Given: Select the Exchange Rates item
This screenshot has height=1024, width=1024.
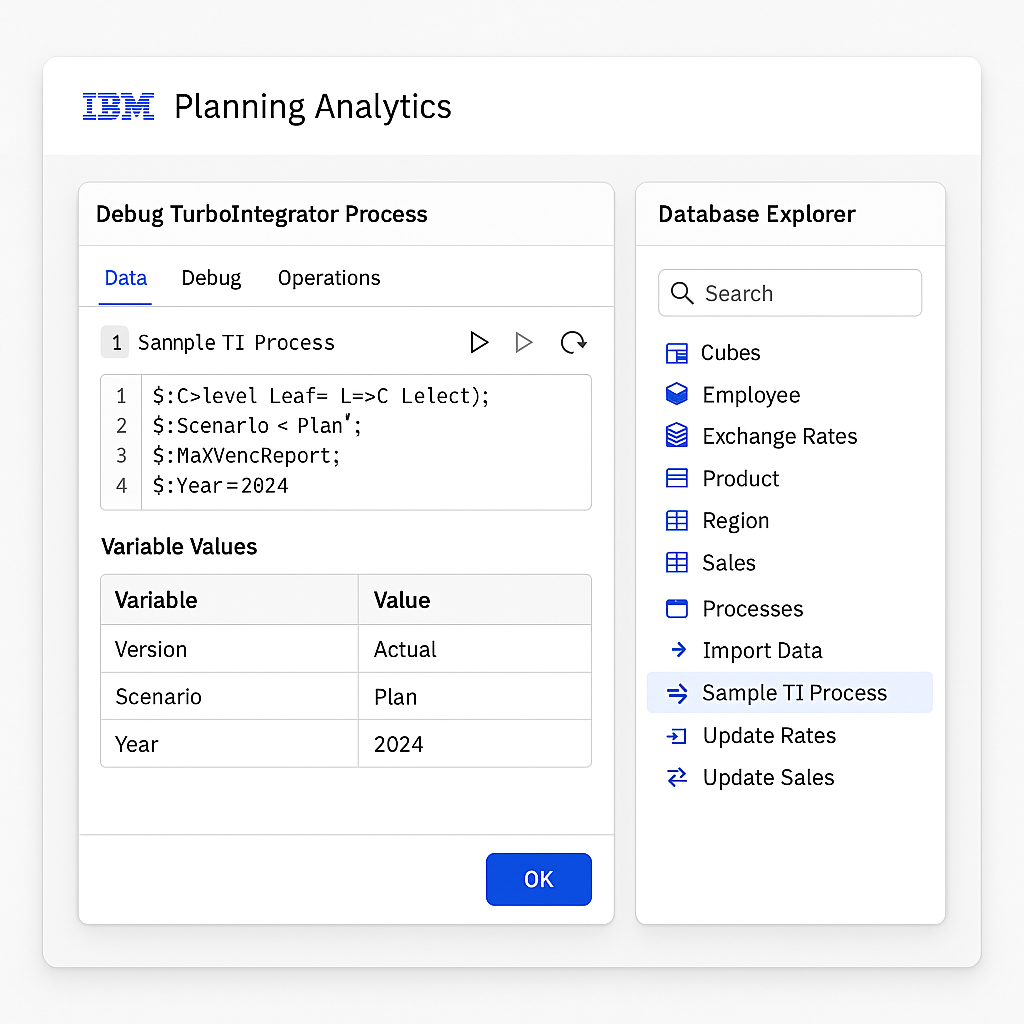Looking at the screenshot, I should coord(780,436).
